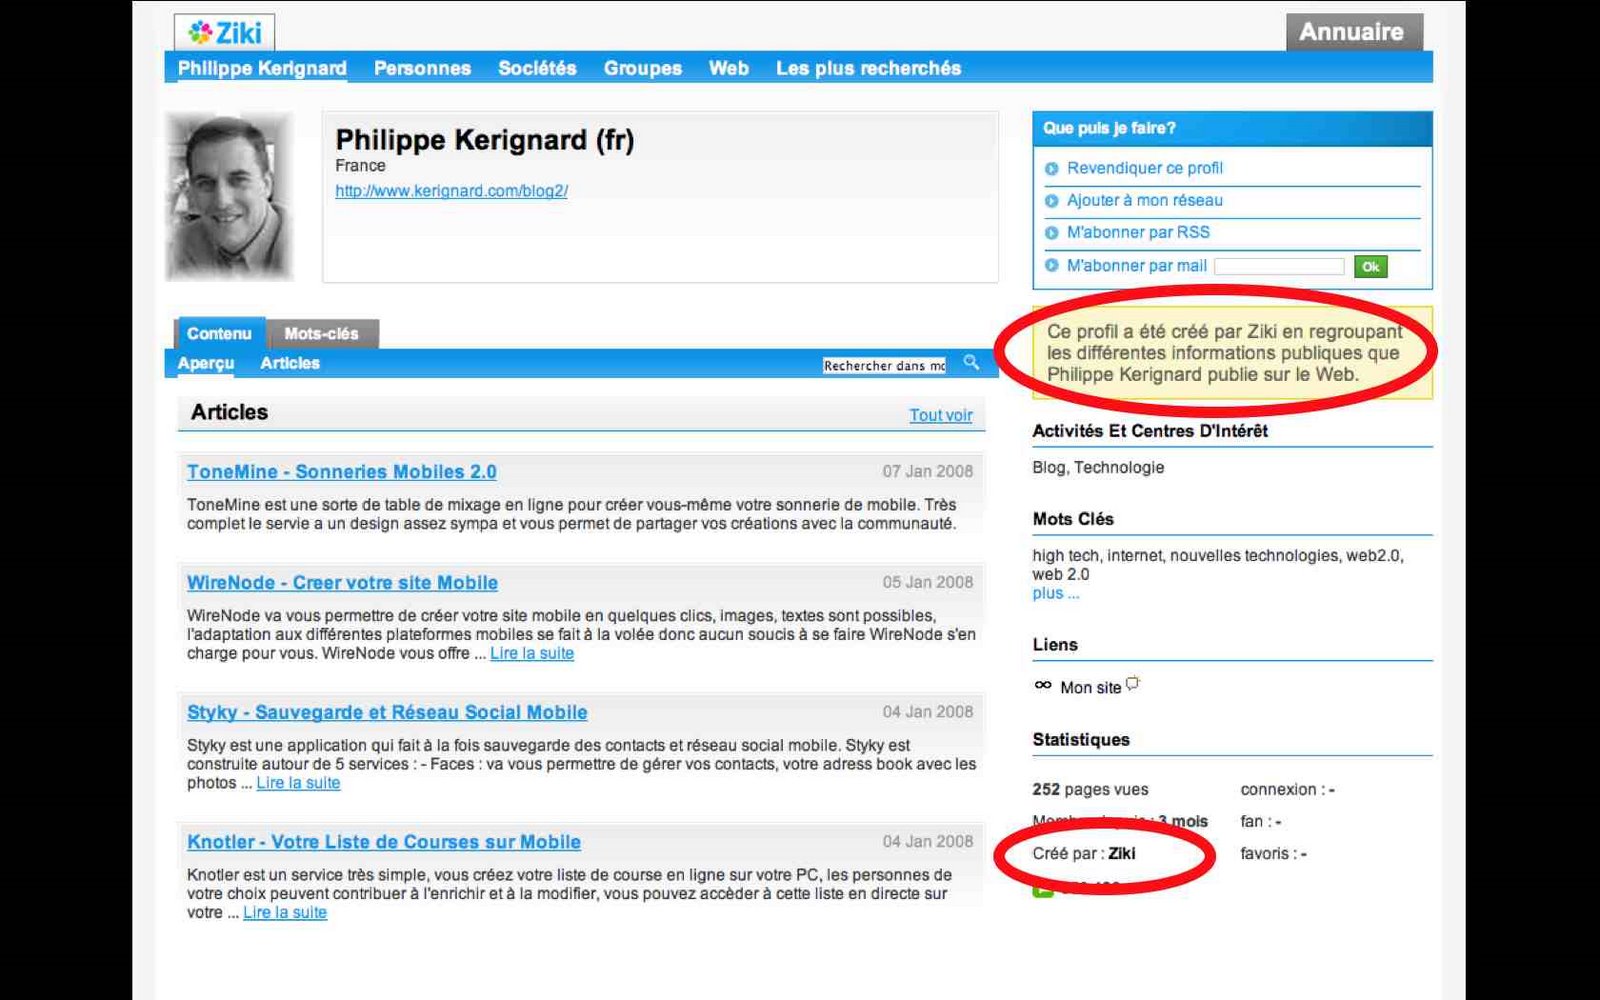Viewport: 1600px width, 1000px height.
Task: Click the arrow icon beside Ajouter à mon réseau
Action: 1051,201
